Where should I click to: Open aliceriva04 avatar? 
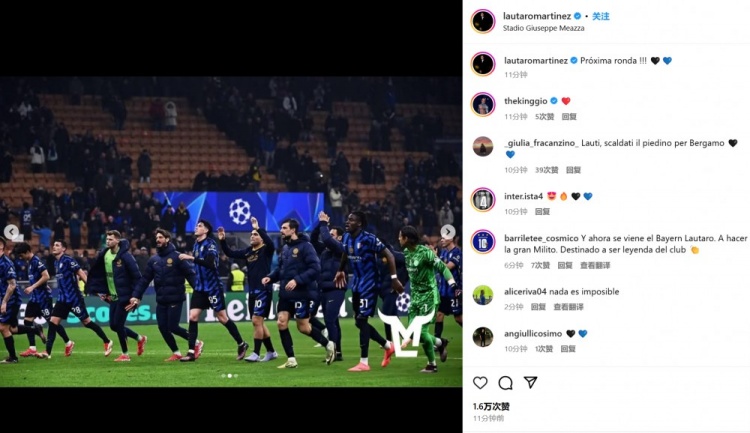483,295
